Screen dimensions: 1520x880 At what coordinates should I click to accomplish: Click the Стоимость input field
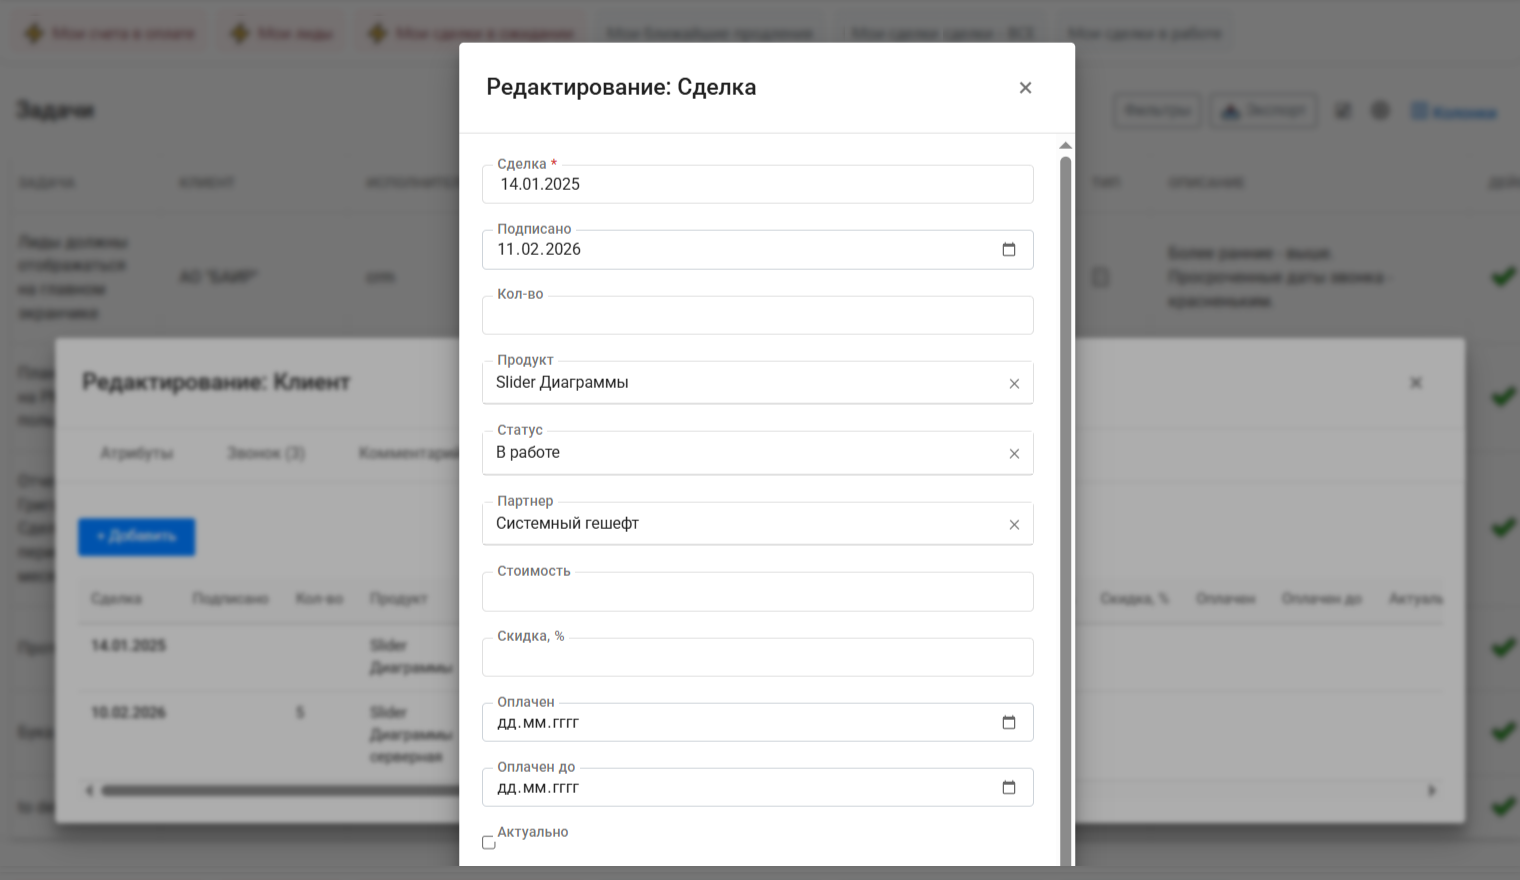tap(756, 593)
